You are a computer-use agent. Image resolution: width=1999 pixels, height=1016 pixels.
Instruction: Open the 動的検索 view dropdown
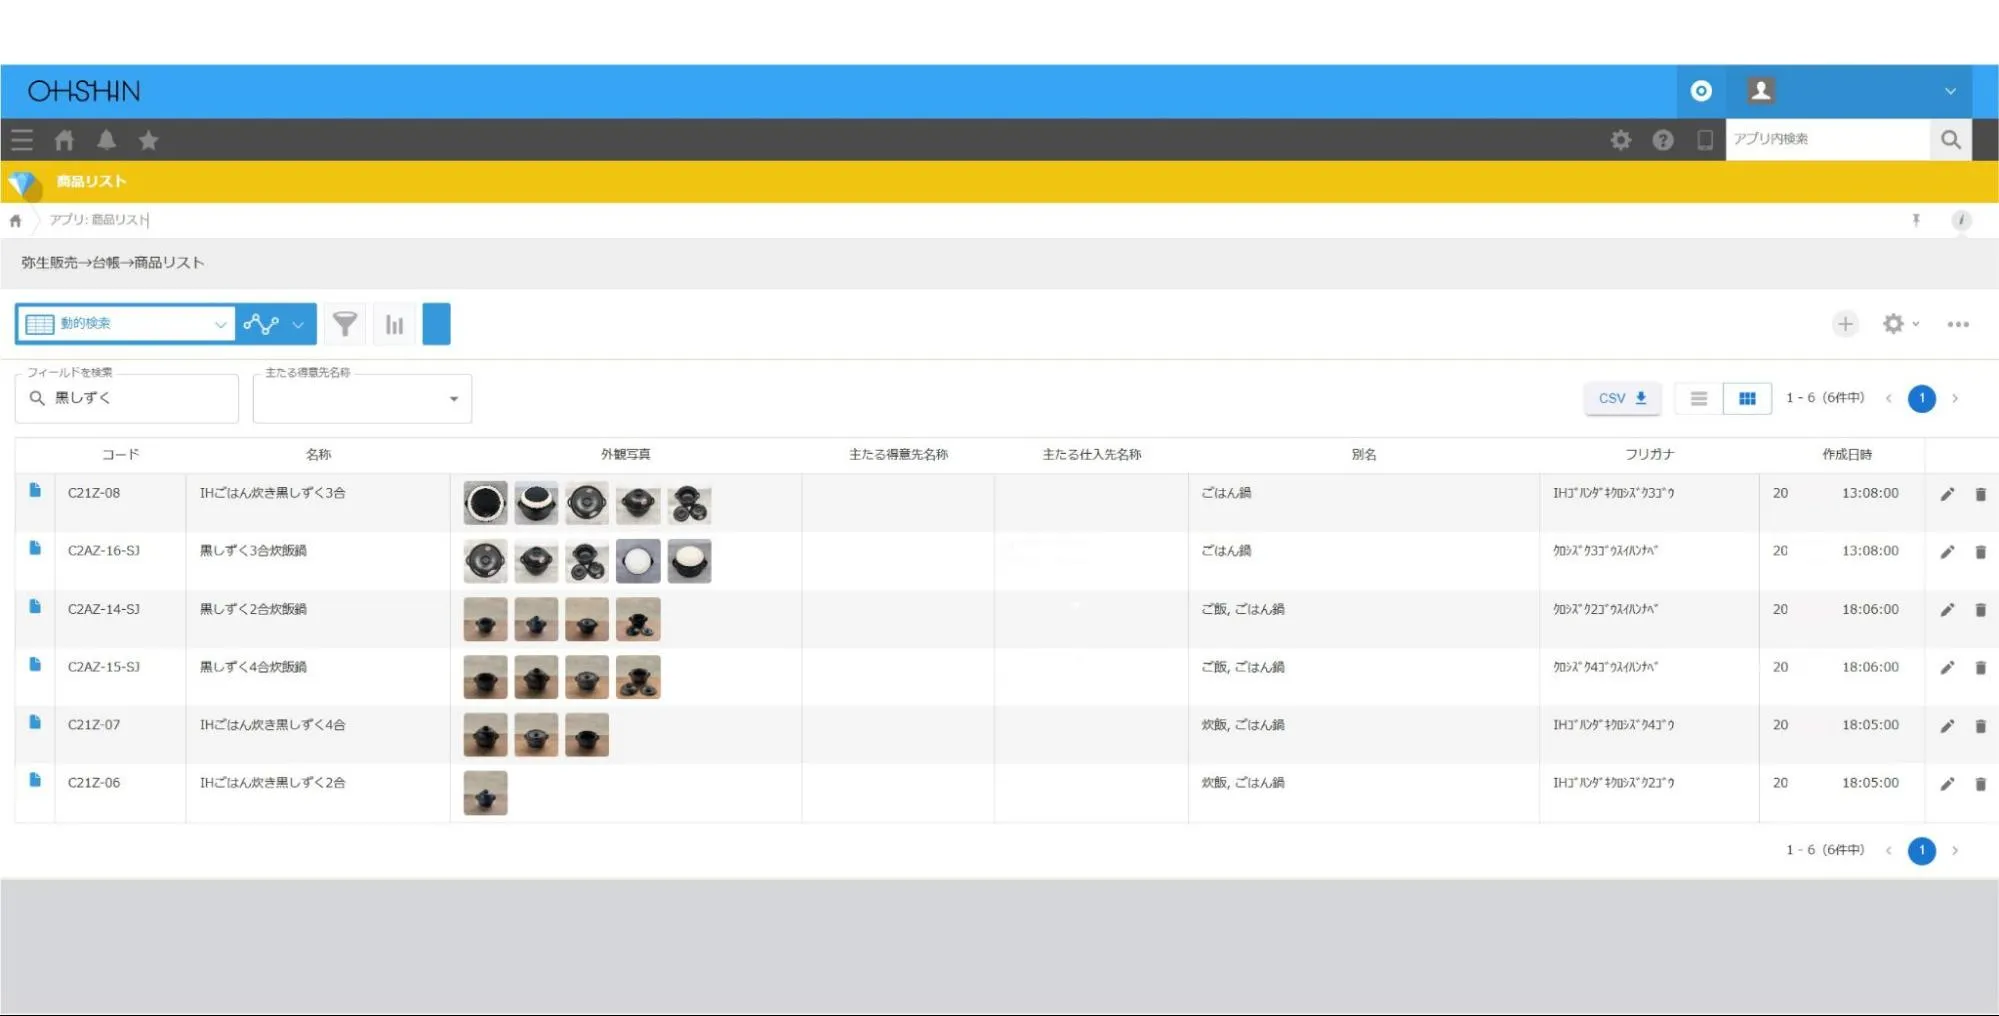point(125,324)
